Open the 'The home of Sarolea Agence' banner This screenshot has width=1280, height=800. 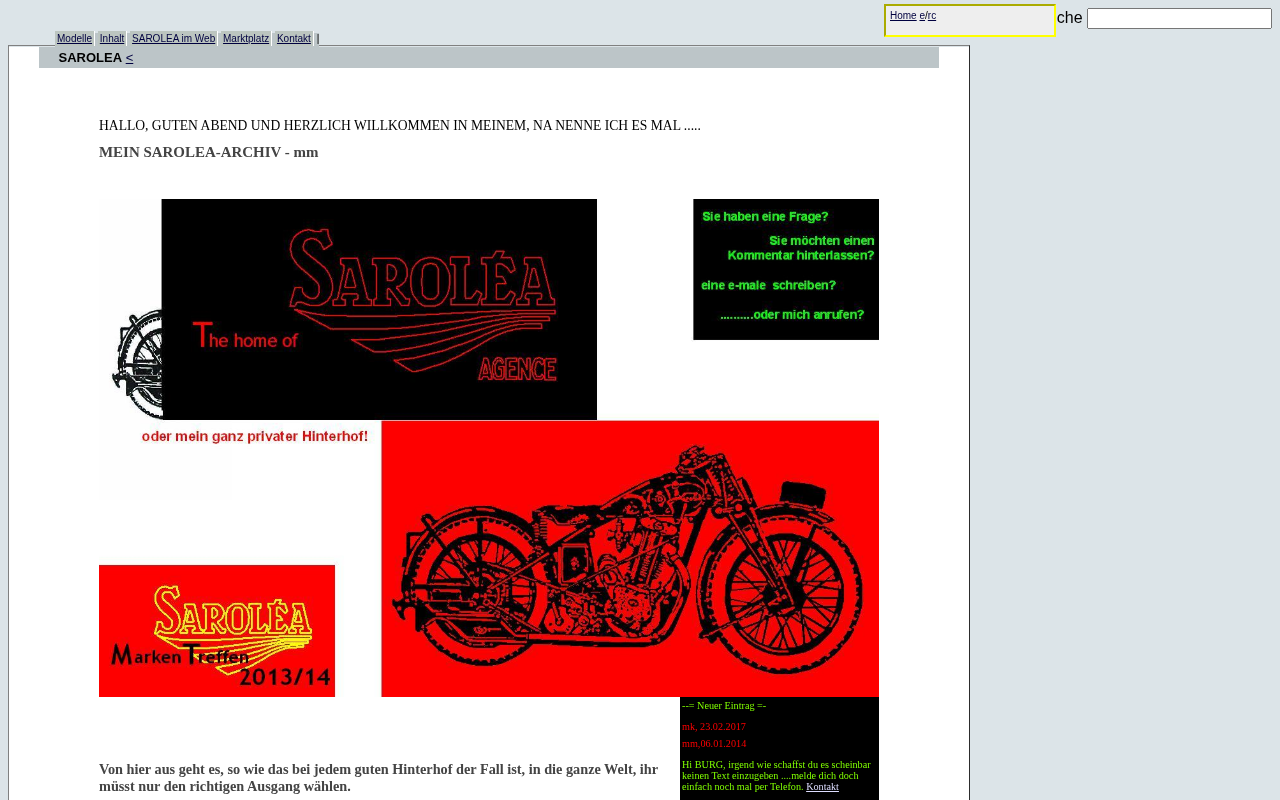(379, 309)
